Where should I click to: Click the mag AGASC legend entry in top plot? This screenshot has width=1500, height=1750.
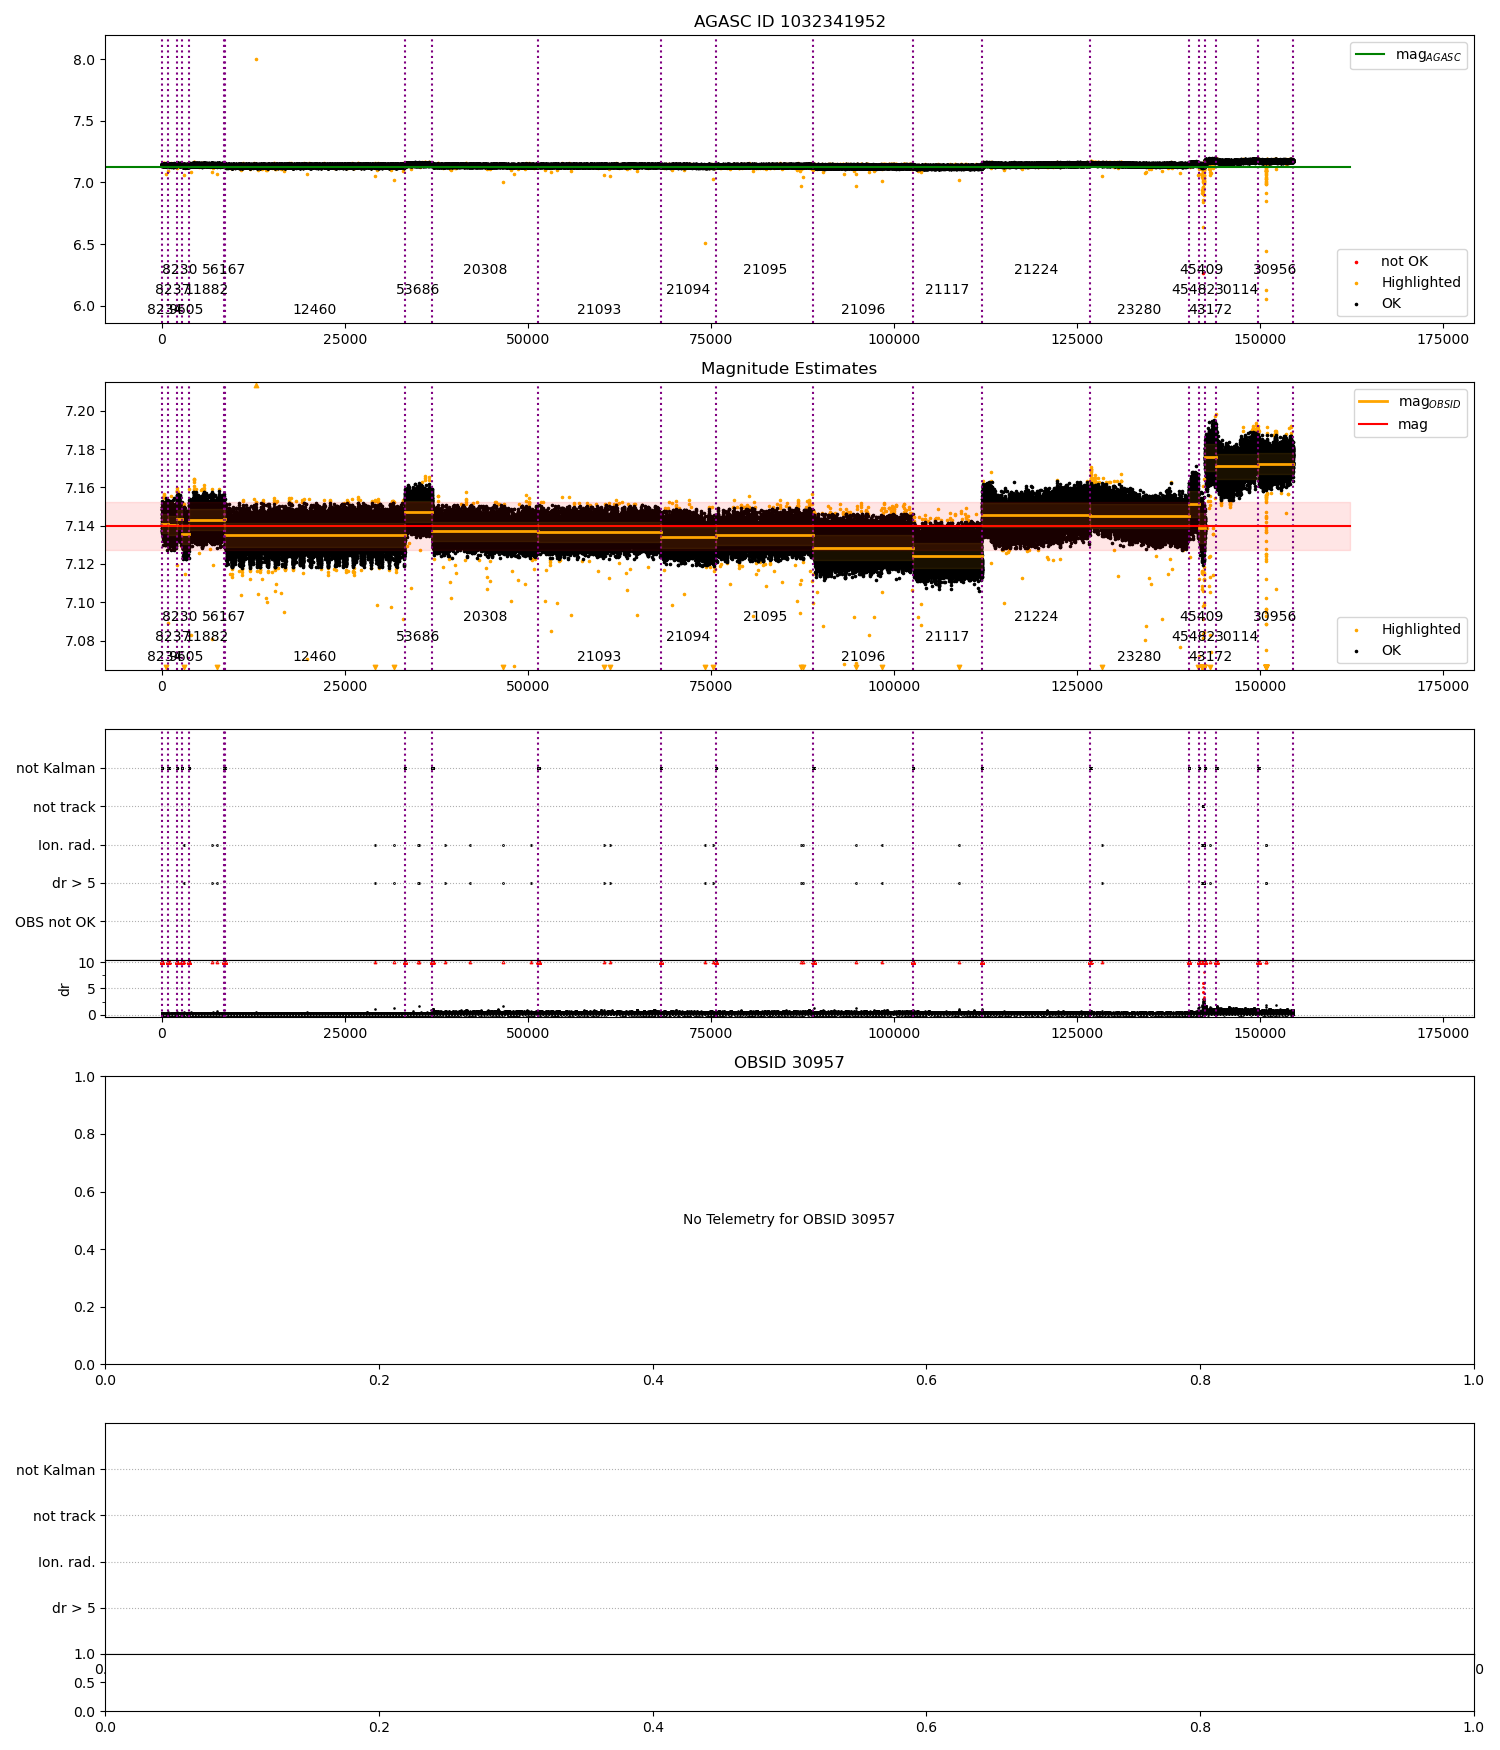click(1409, 55)
